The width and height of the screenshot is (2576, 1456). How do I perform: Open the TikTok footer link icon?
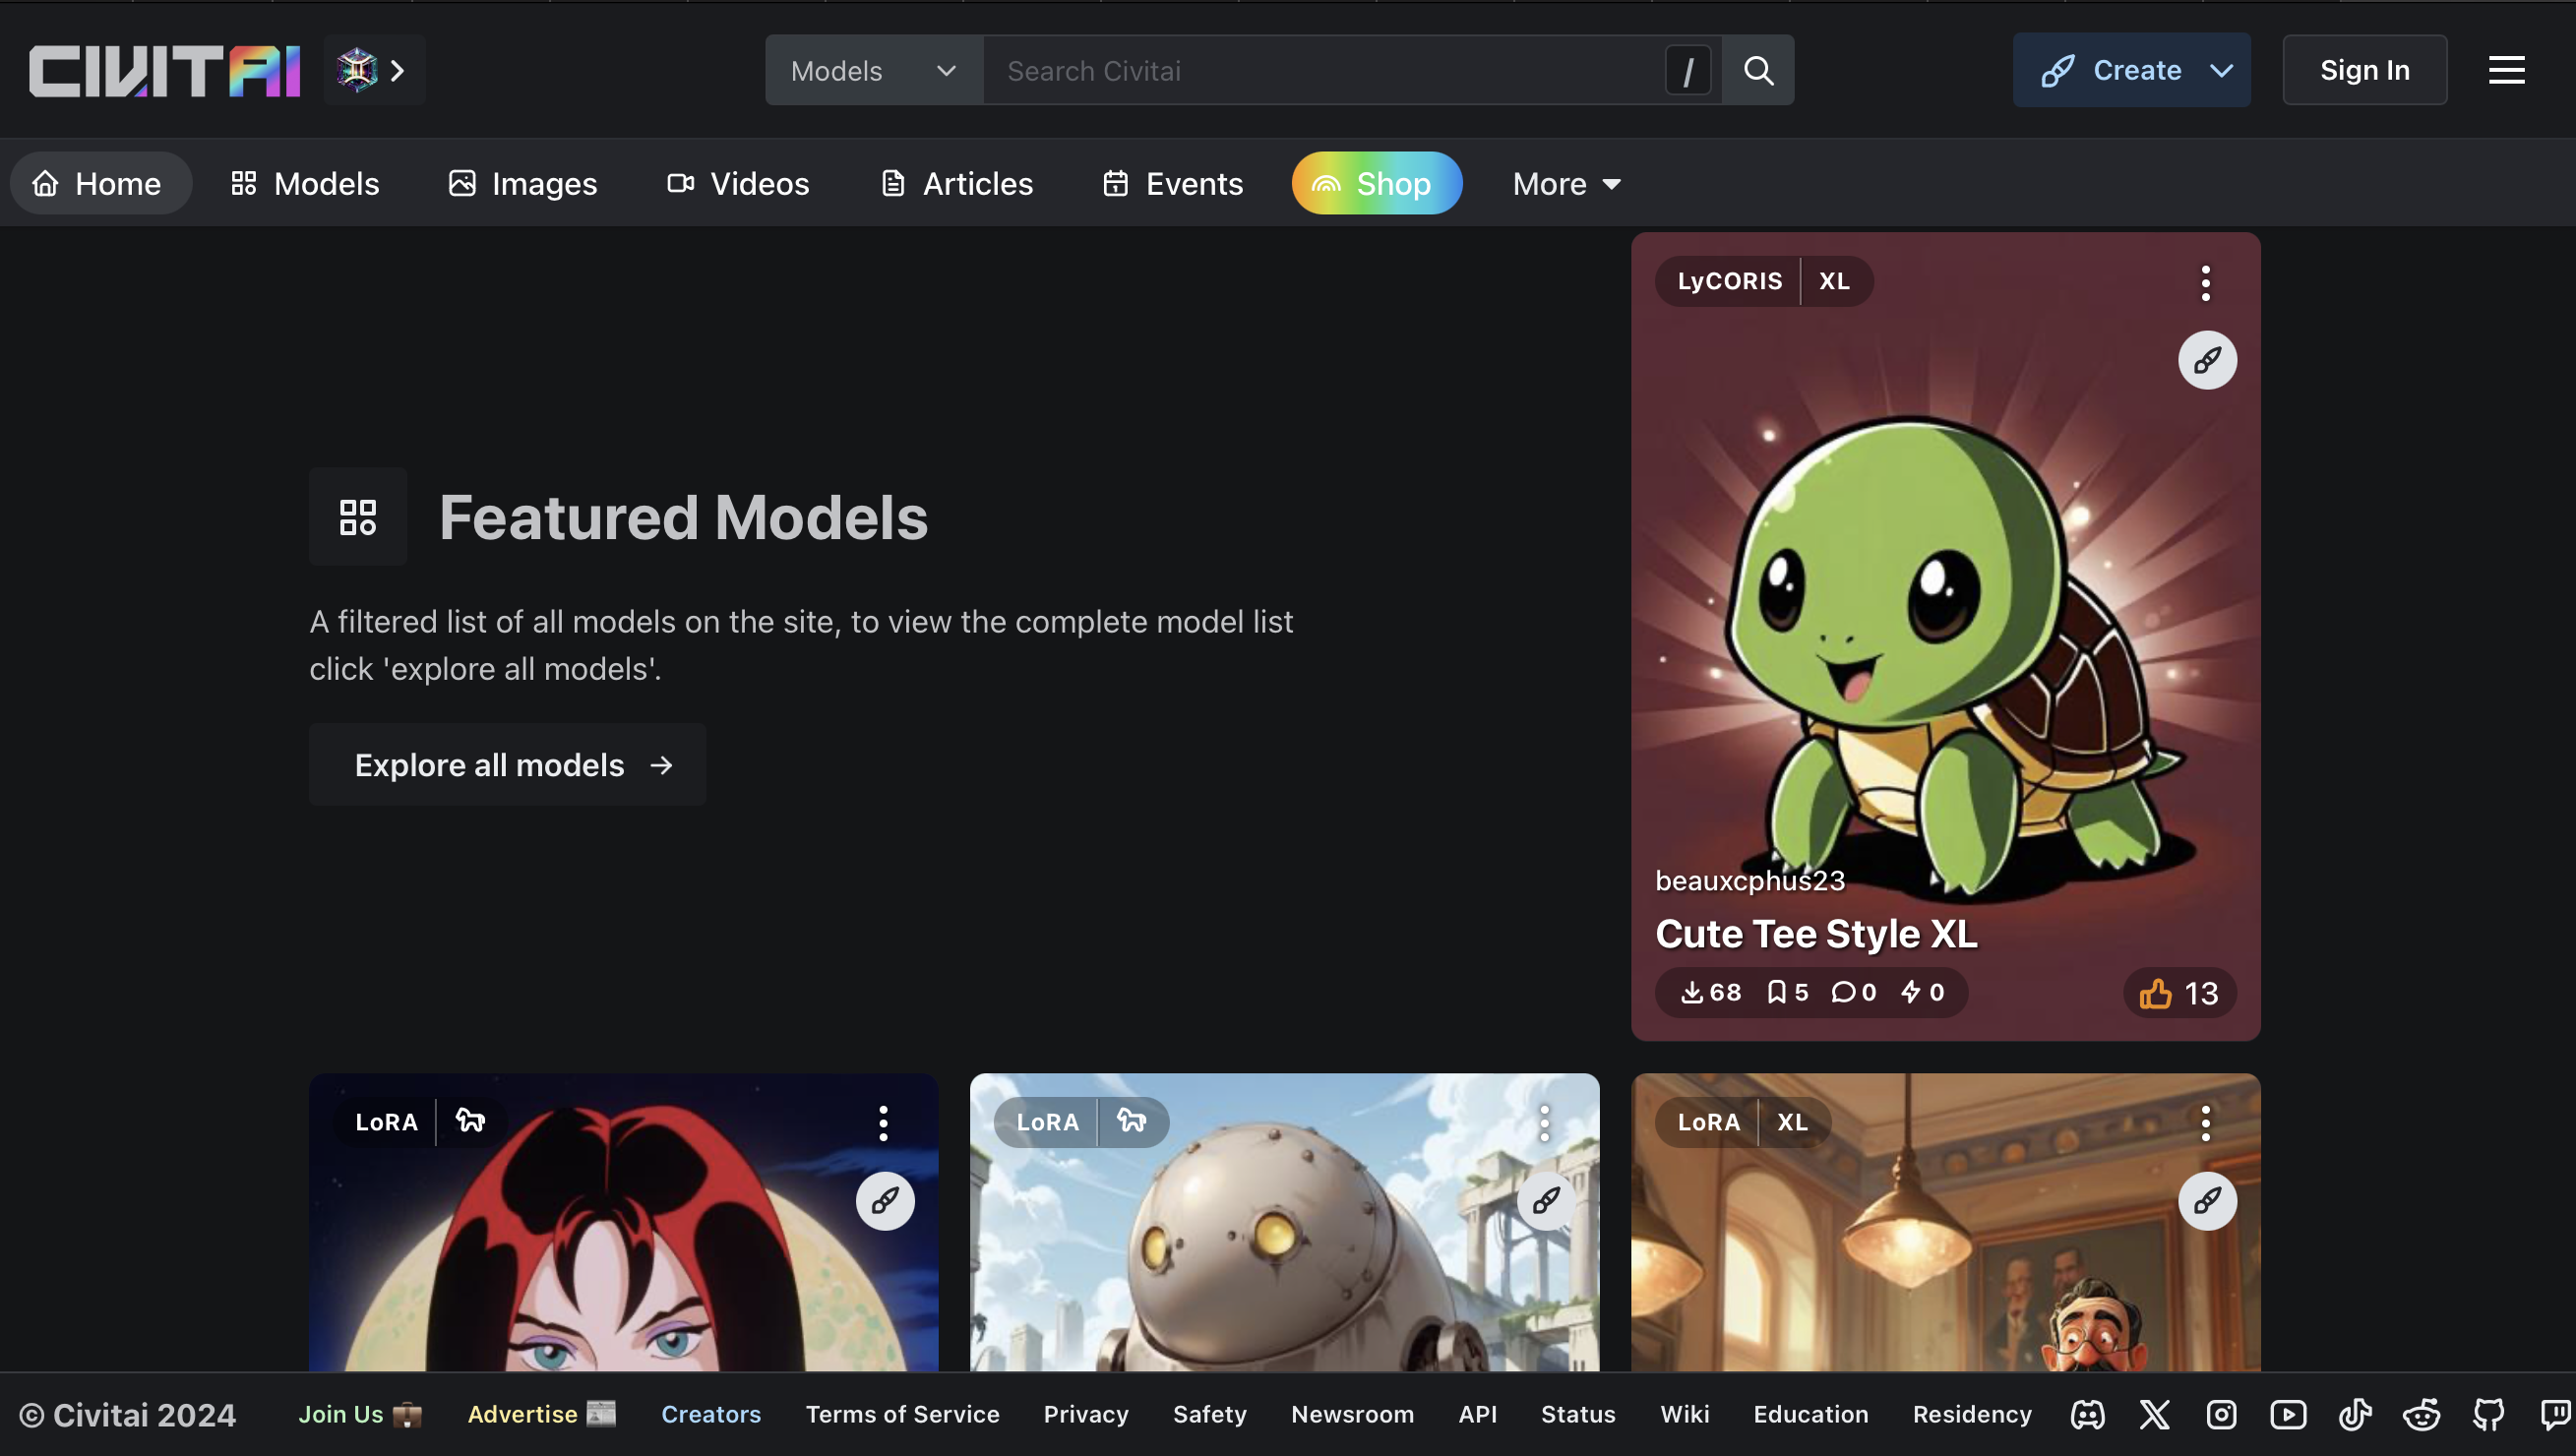[x=2355, y=1414]
